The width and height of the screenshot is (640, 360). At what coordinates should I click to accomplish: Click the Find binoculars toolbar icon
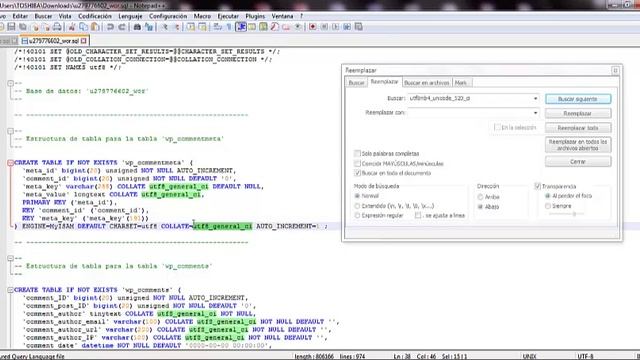(x=137, y=27)
